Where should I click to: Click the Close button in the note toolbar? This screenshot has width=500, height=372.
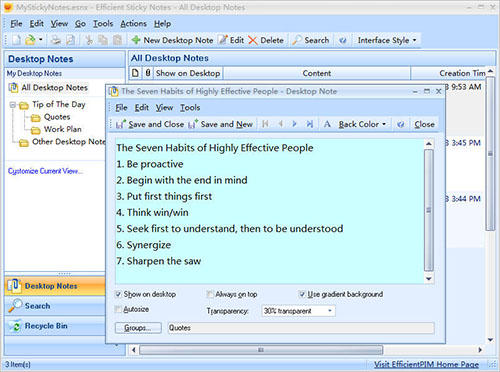pyautogui.click(x=424, y=124)
